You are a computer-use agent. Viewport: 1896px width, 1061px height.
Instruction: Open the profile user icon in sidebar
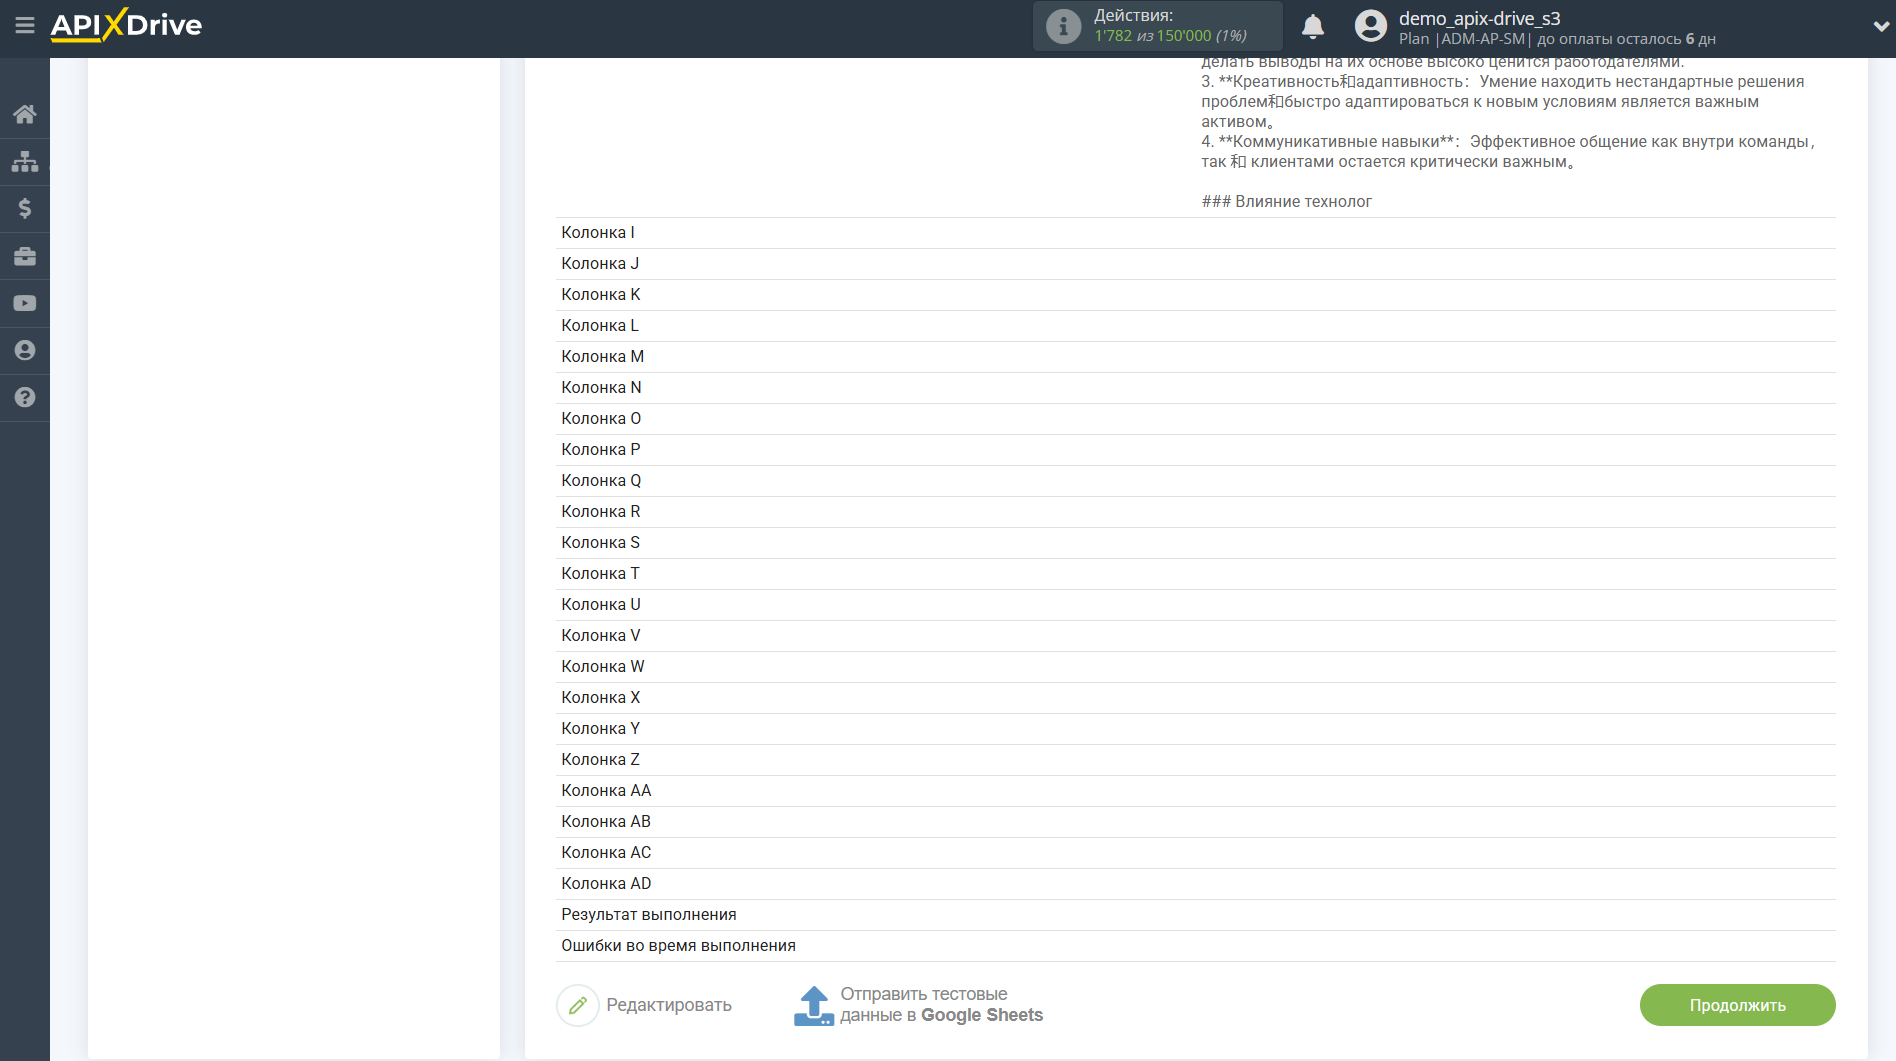[25, 350]
